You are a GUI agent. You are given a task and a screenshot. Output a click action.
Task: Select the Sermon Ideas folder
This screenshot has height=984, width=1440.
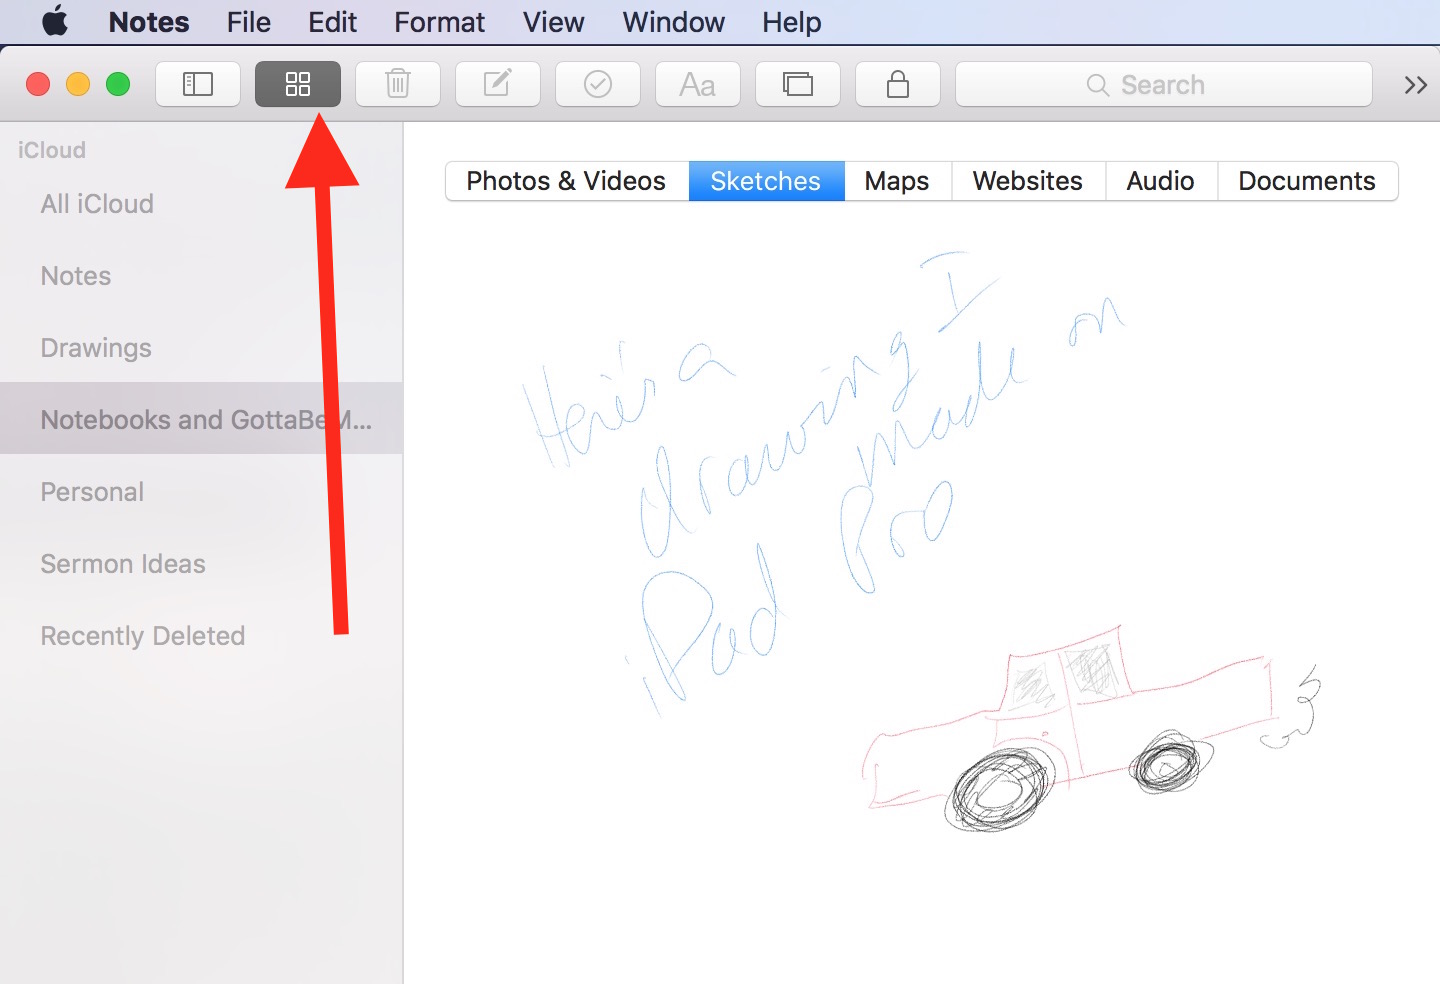pyautogui.click(x=123, y=563)
